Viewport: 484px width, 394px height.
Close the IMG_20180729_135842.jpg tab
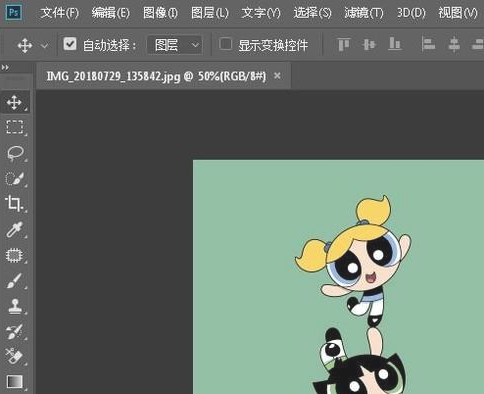(277, 76)
